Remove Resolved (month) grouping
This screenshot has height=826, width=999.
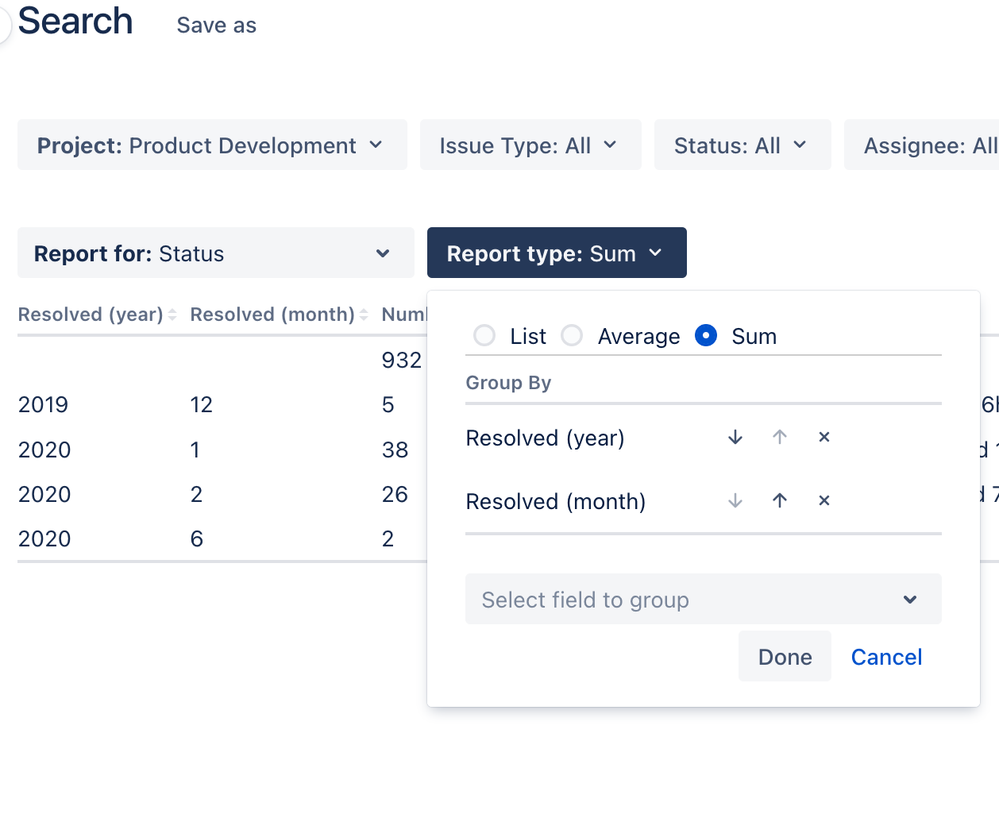(x=824, y=501)
